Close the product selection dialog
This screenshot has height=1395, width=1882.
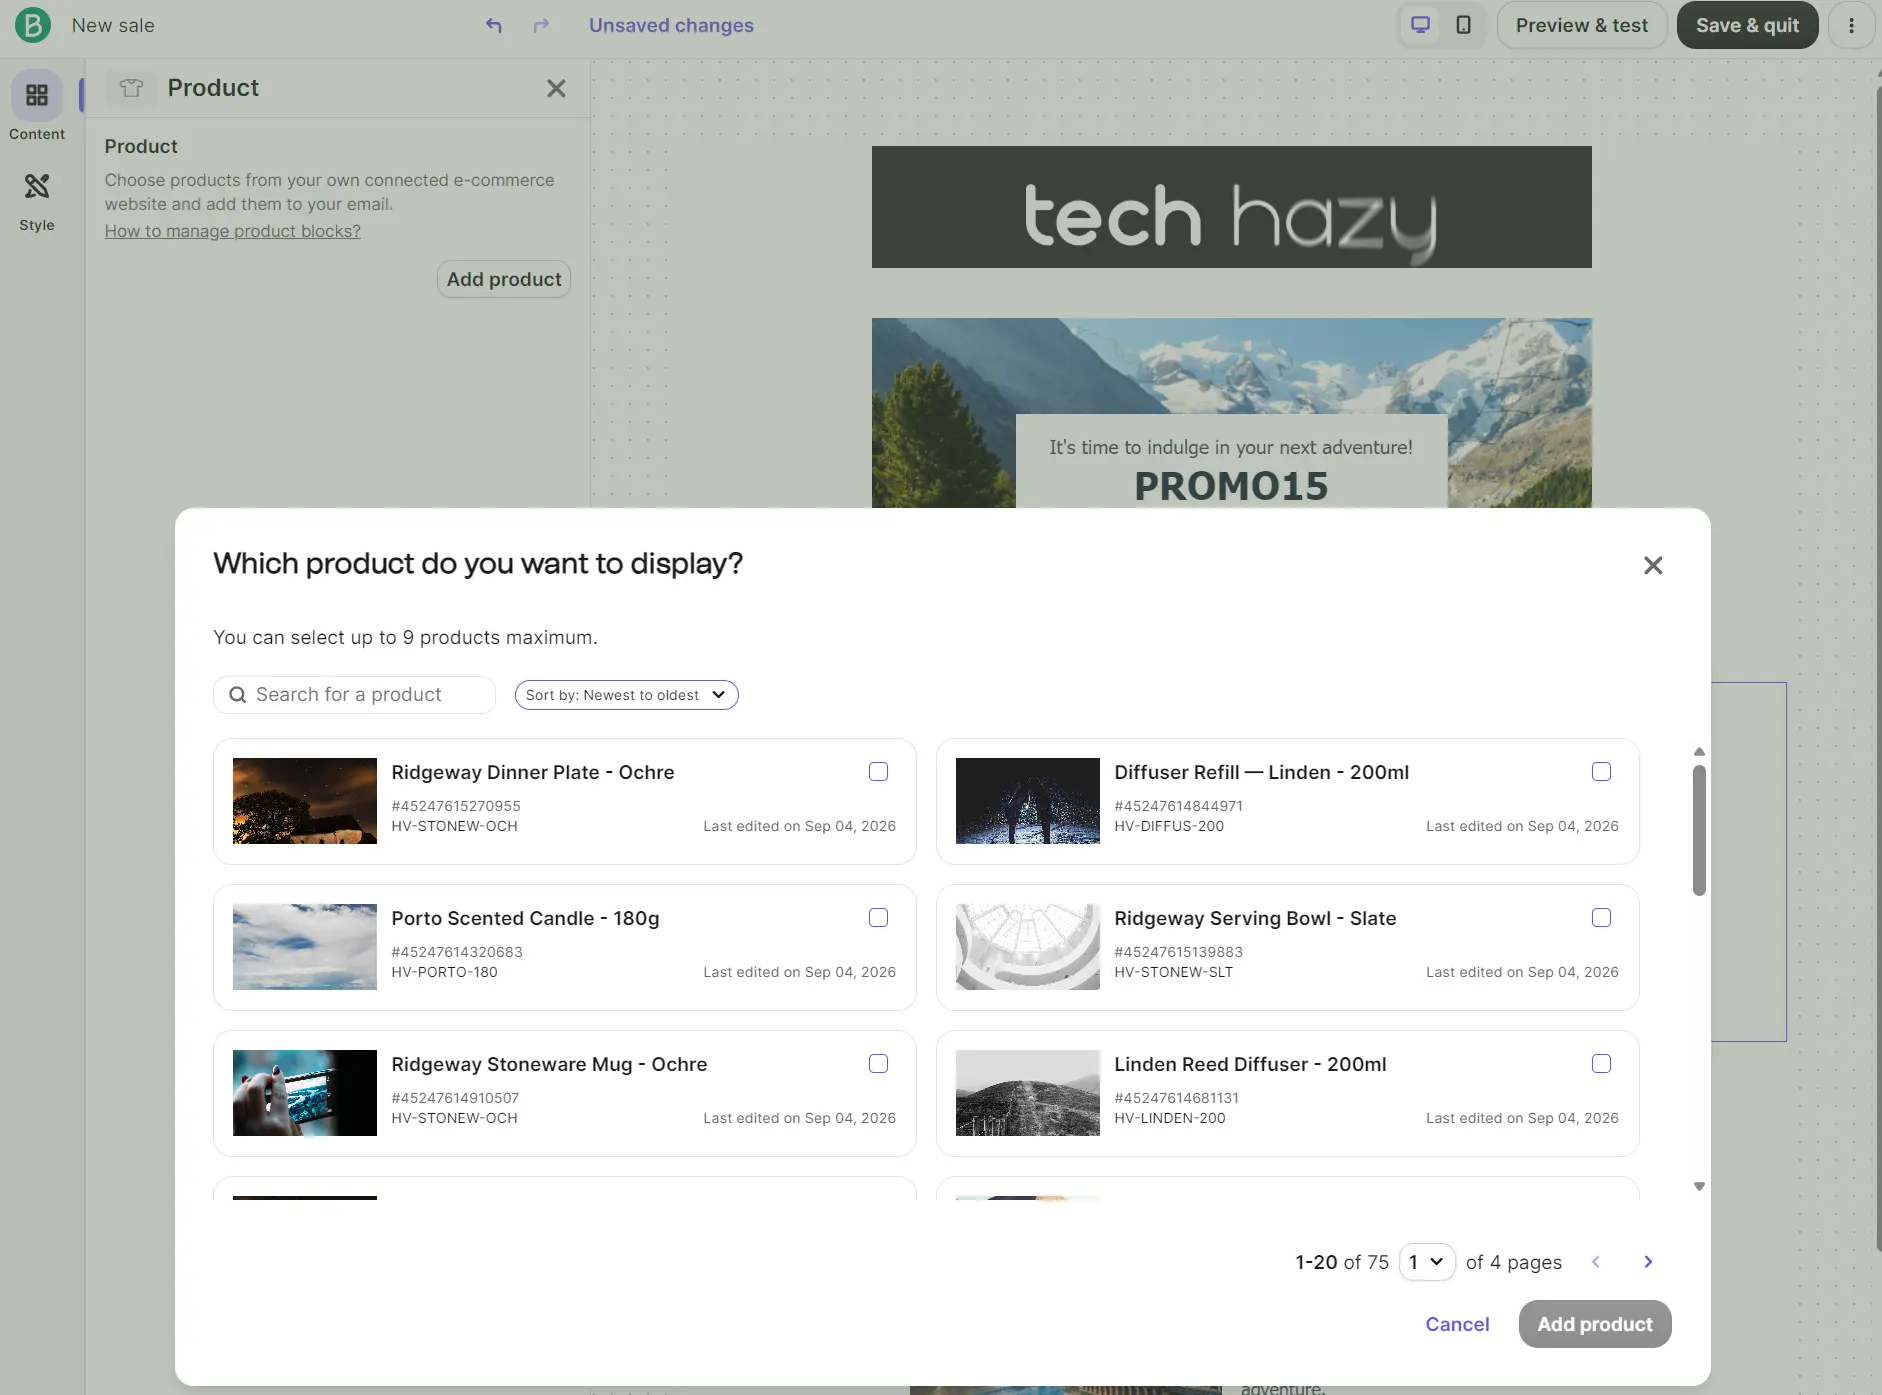click(x=1653, y=565)
